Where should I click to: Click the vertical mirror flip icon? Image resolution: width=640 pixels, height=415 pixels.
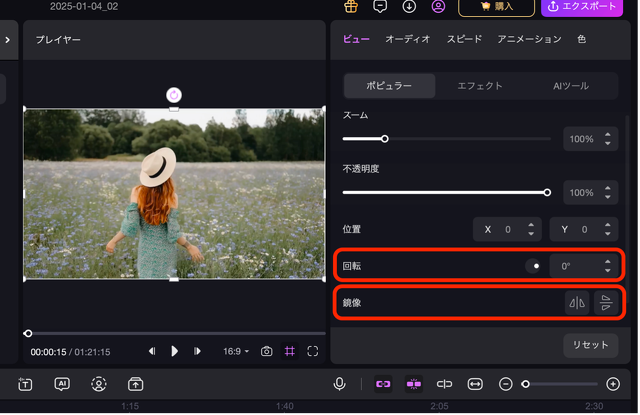pyautogui.click(x=605, y=303)
